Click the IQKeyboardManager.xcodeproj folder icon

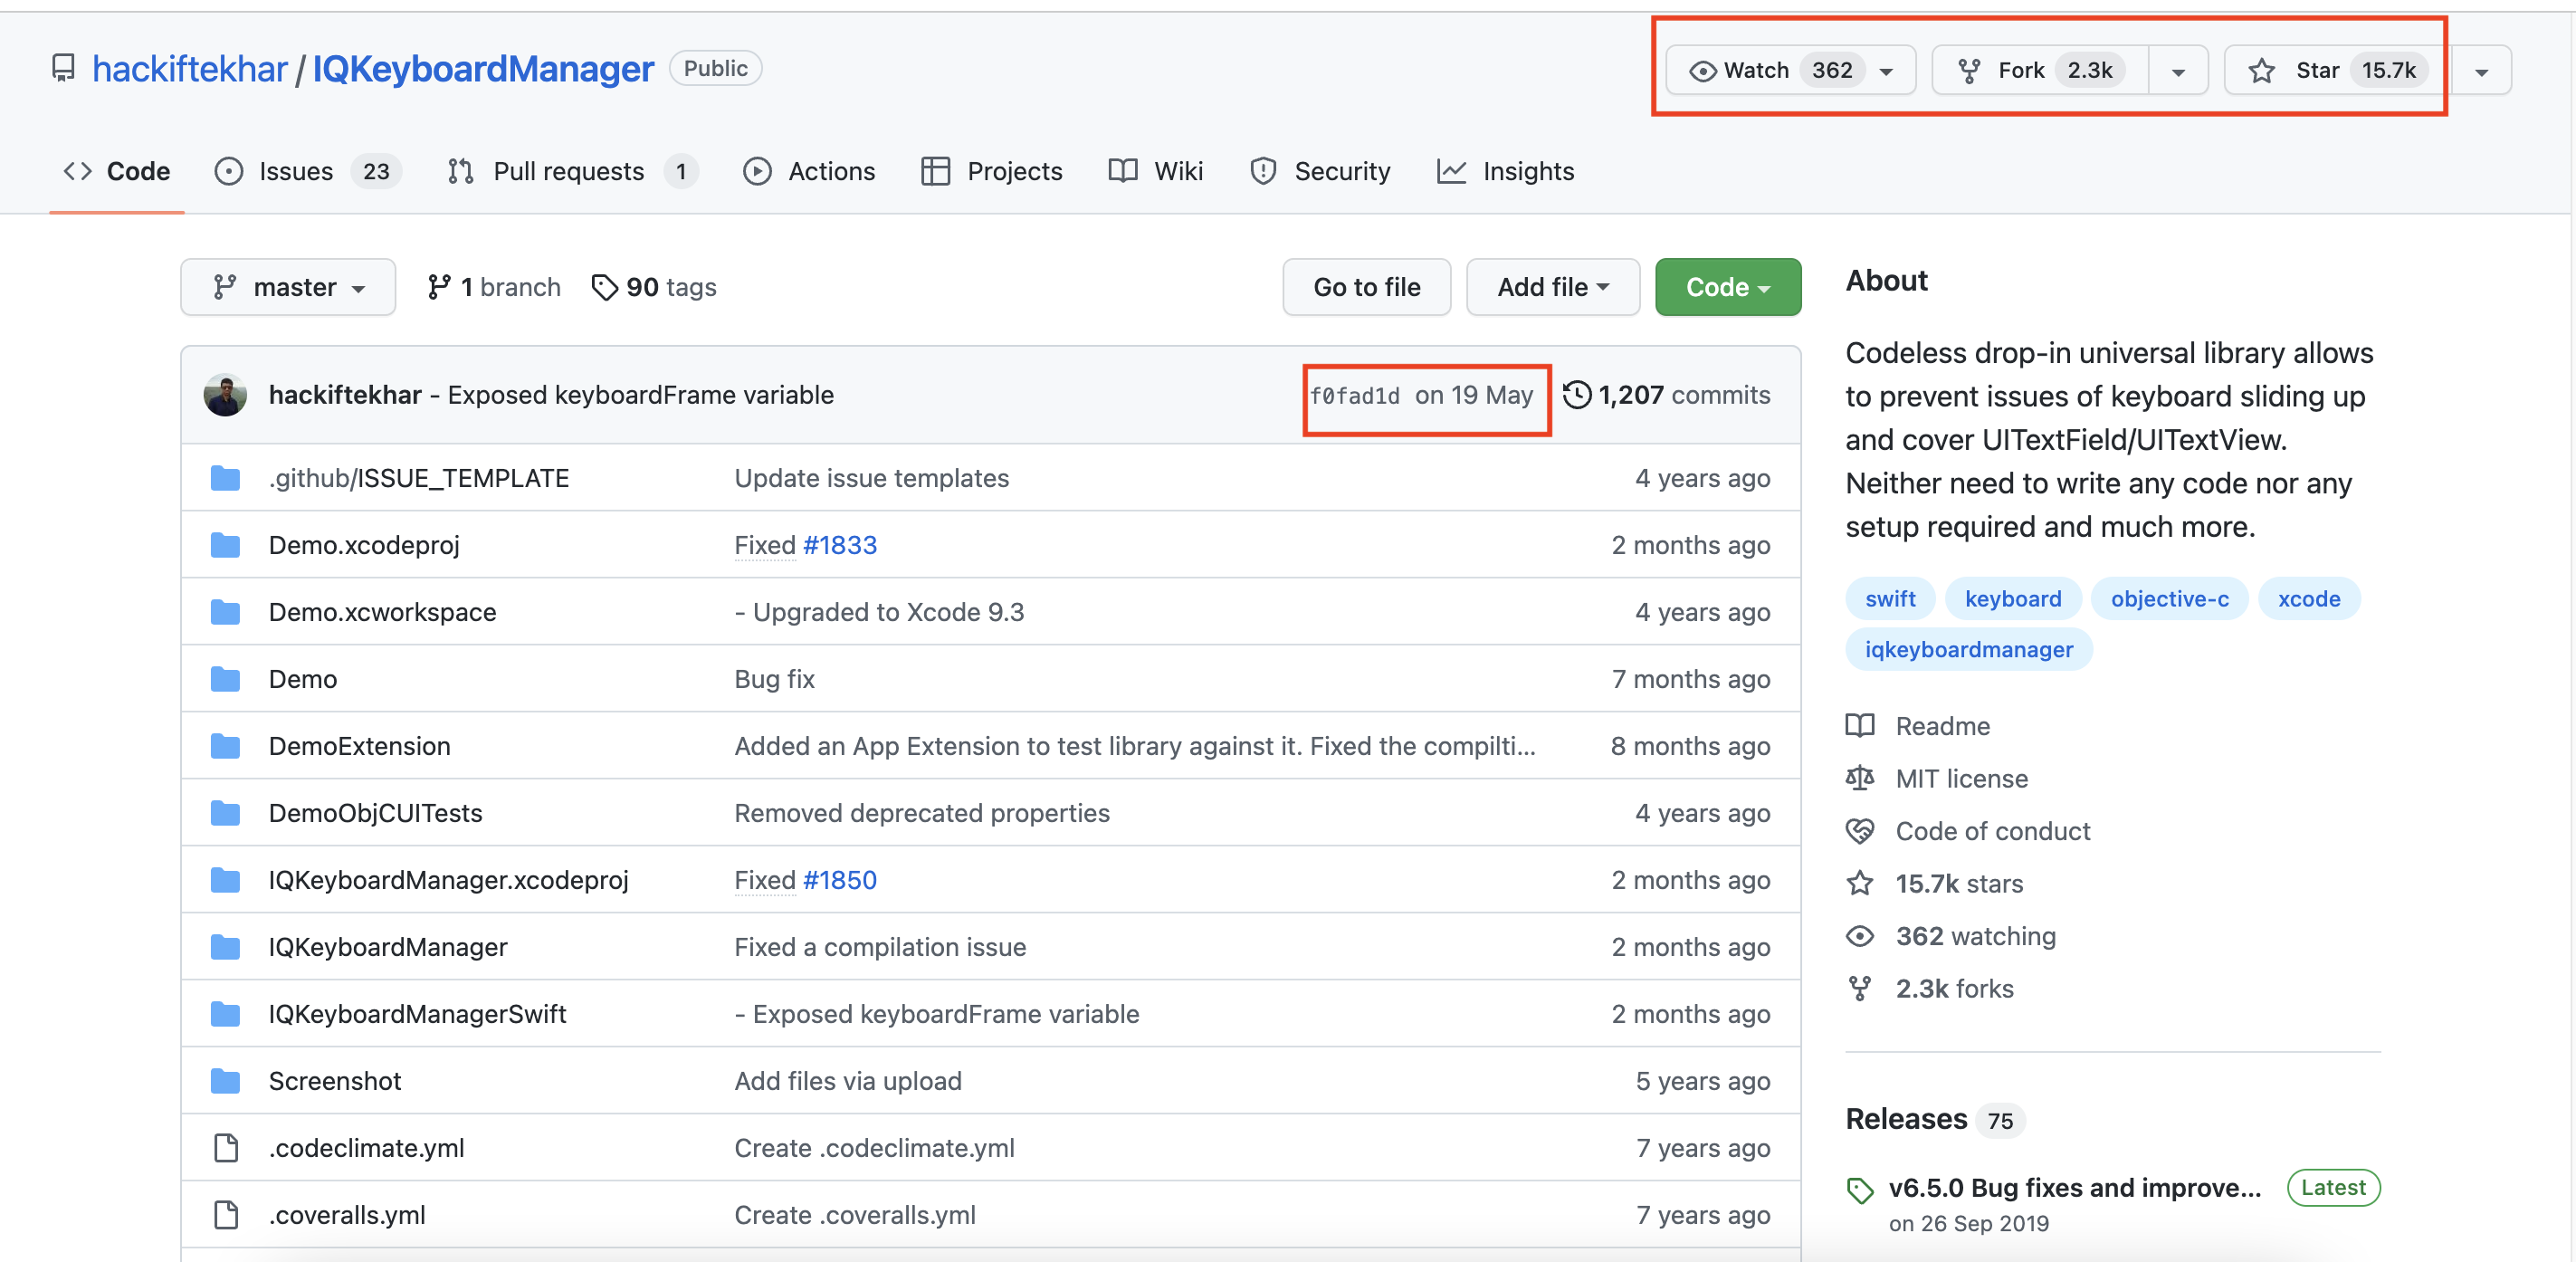point(225,880)
